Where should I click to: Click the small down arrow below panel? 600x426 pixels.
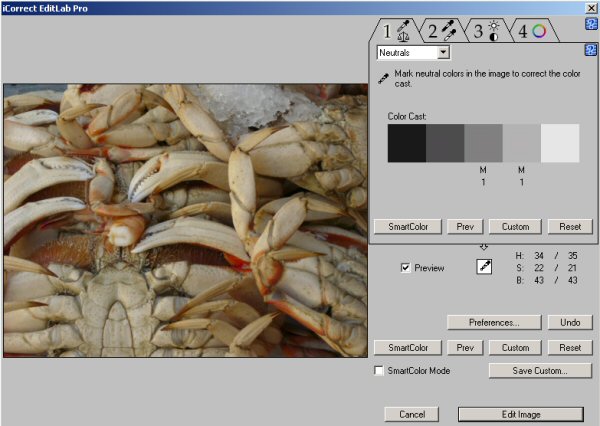[484, 247]
